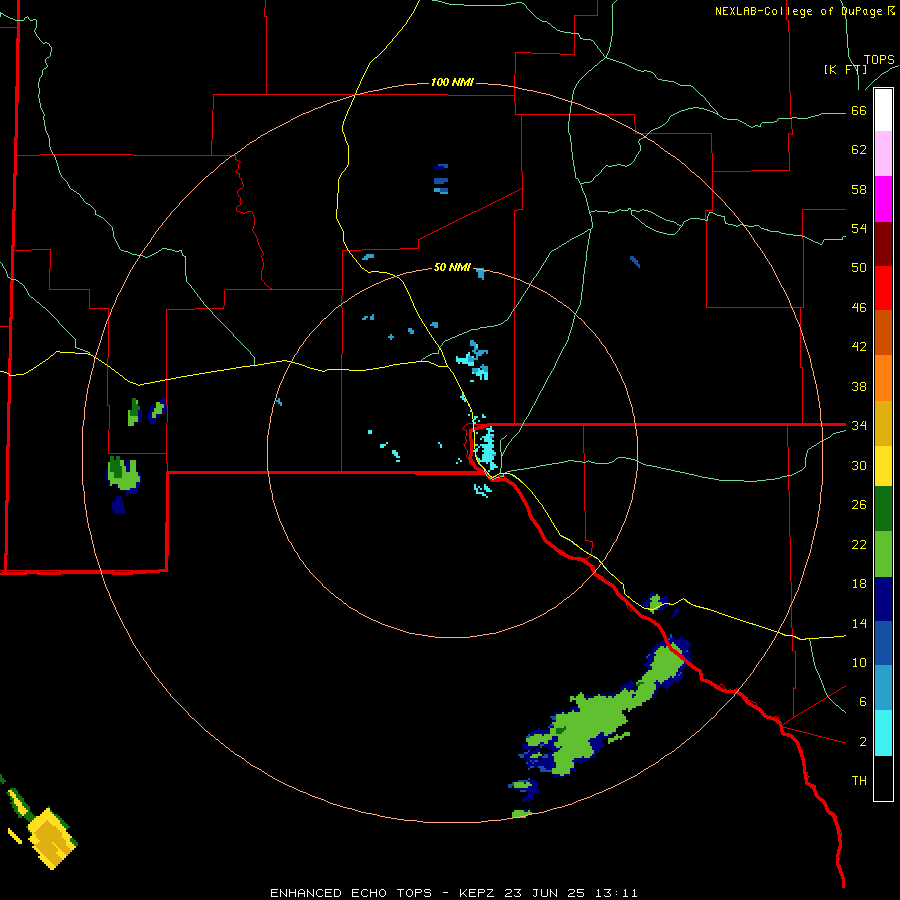Click the '6' legend value
Viewport: 900px width, 900px height.
click(863, 701)
